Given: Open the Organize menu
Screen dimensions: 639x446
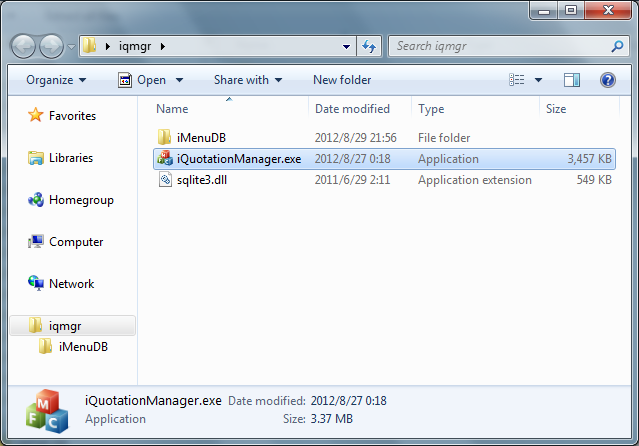Looking at the screenshot, I should (x=56, y=80).
